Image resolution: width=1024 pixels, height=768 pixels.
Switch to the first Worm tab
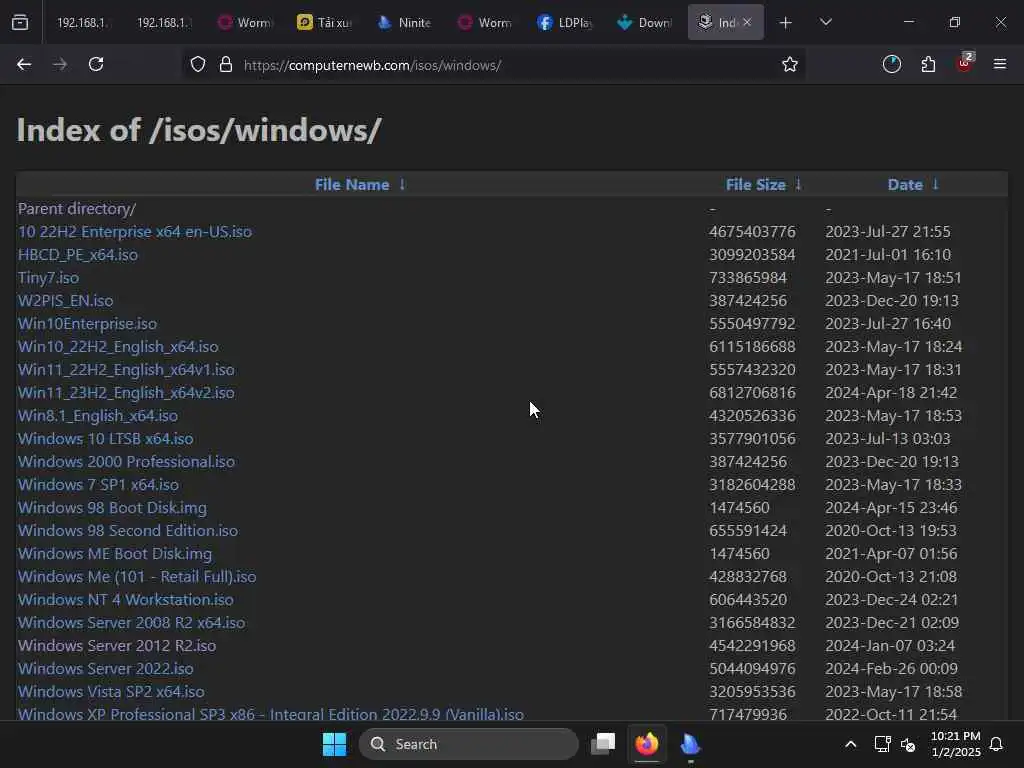pyautogui.click(x=244, y=23)
